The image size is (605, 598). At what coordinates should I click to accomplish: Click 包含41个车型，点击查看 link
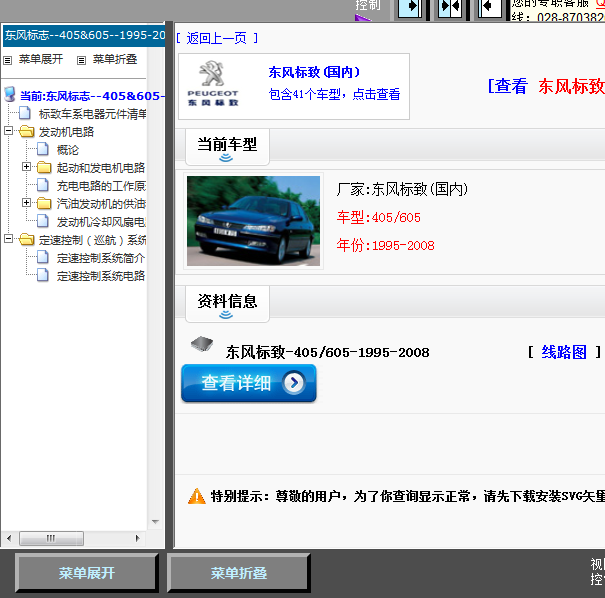[x=334, y=94]
